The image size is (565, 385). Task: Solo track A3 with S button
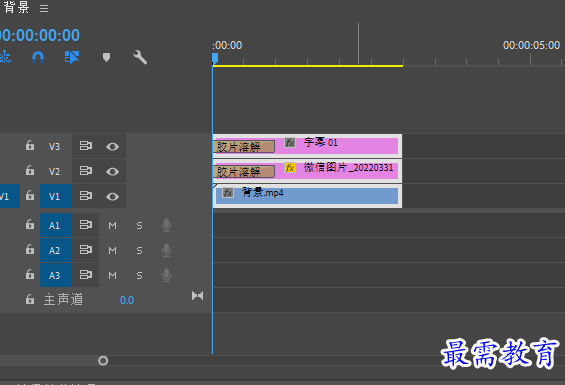tap(139, 276)
